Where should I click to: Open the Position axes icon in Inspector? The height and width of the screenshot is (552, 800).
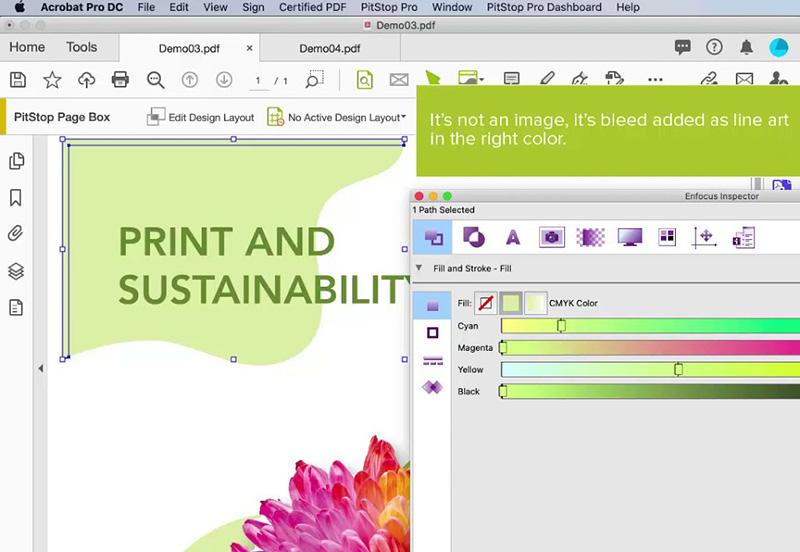click(x=705, y=237)
